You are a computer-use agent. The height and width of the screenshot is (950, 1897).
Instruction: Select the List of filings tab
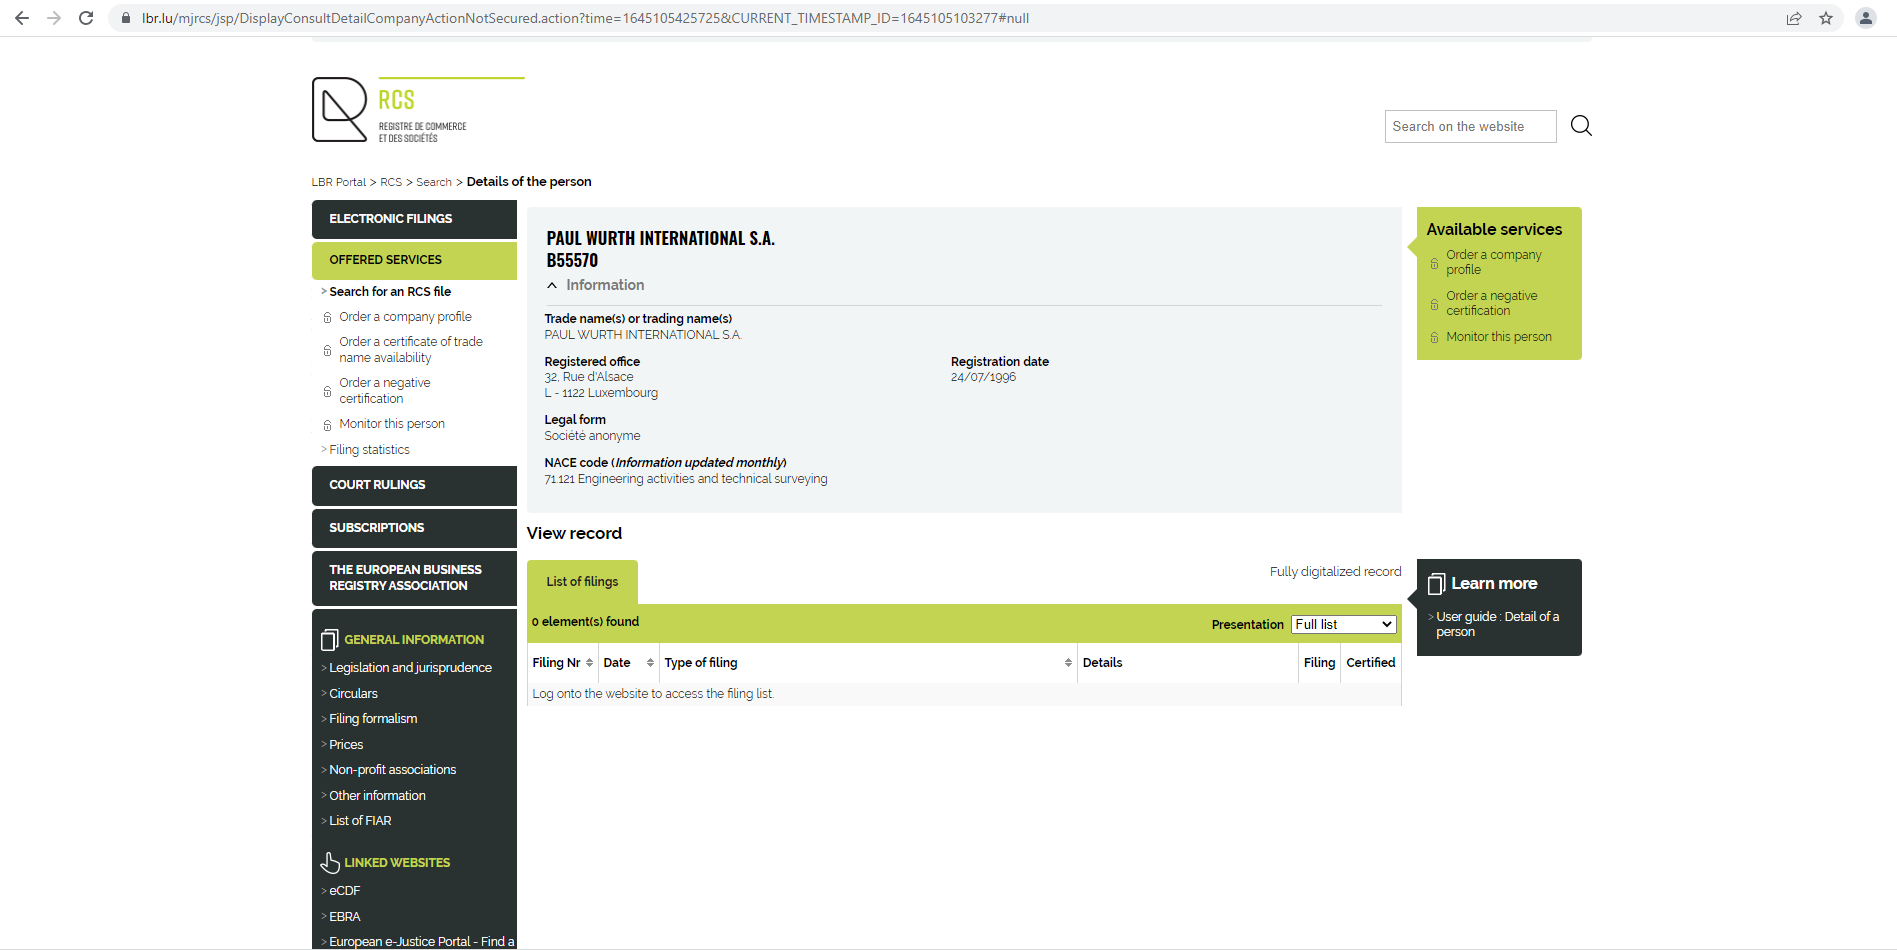point(582,582)
